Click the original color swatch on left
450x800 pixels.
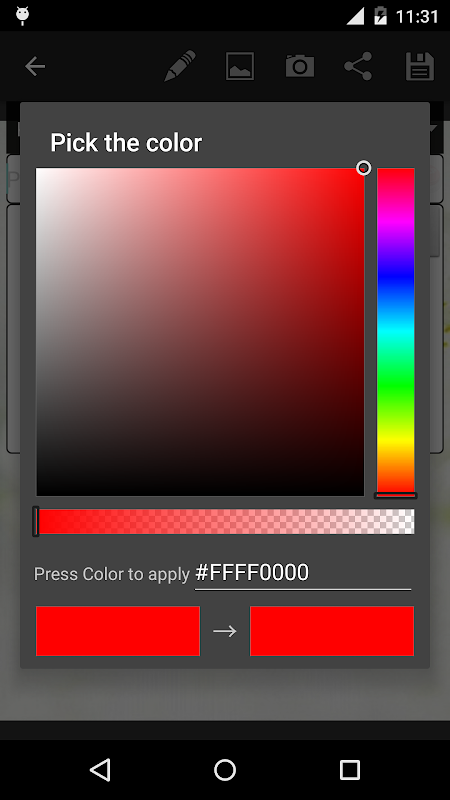(118, 631)
